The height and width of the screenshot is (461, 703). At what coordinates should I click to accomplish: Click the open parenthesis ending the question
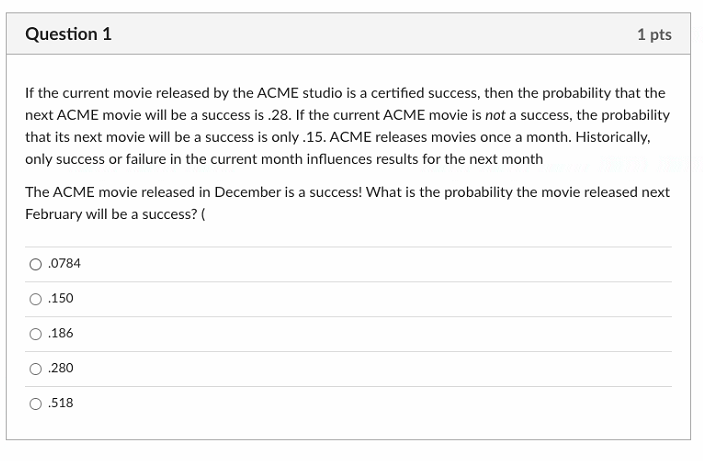click(204, 214)
